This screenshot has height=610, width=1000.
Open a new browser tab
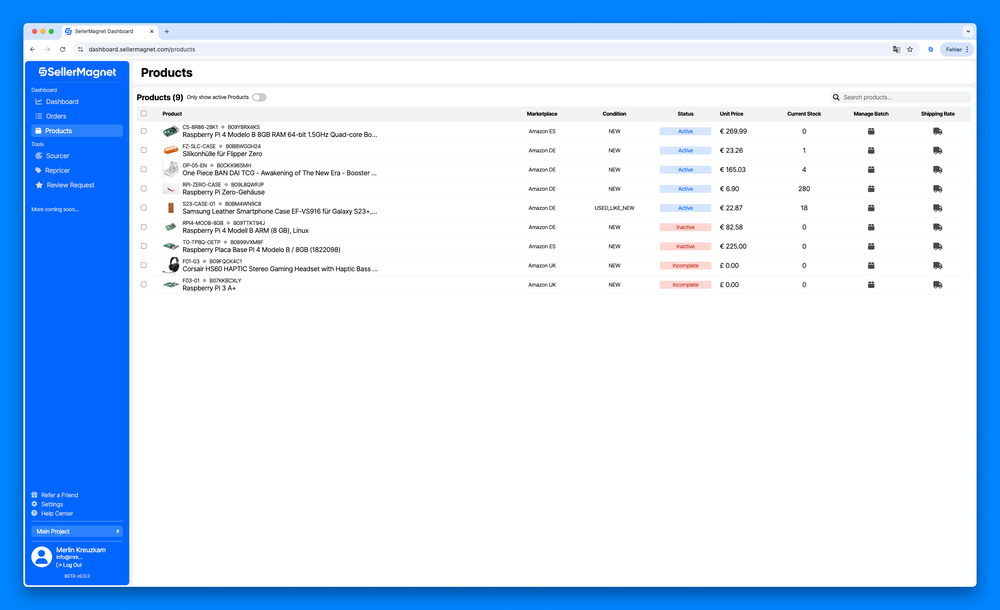click(x=166, y=31)
